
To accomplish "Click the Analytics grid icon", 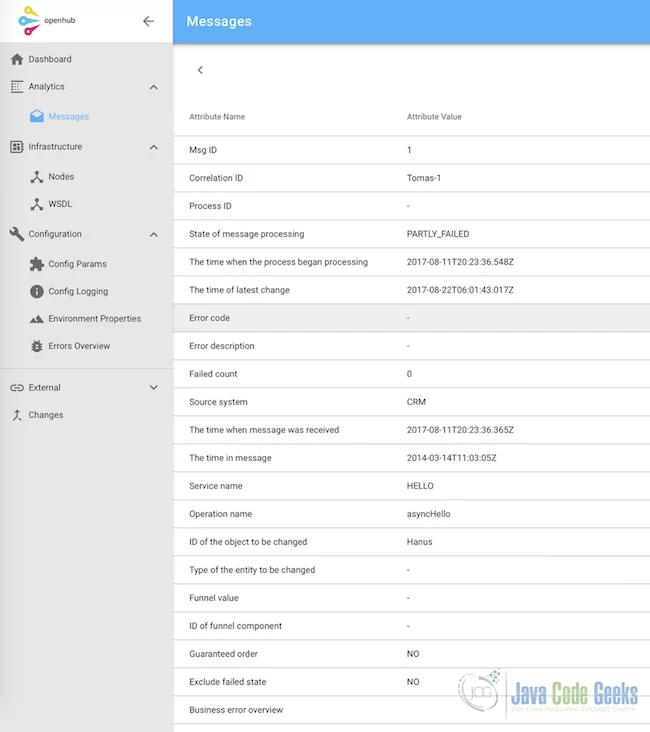I will (x=17, y=87).
